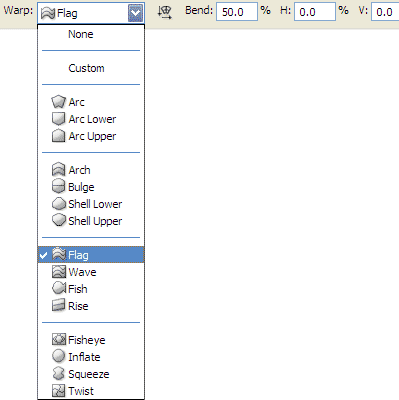This screenshot has width=399, height=400.
Task: Select Custom warp option
Action: click(86, 68)
